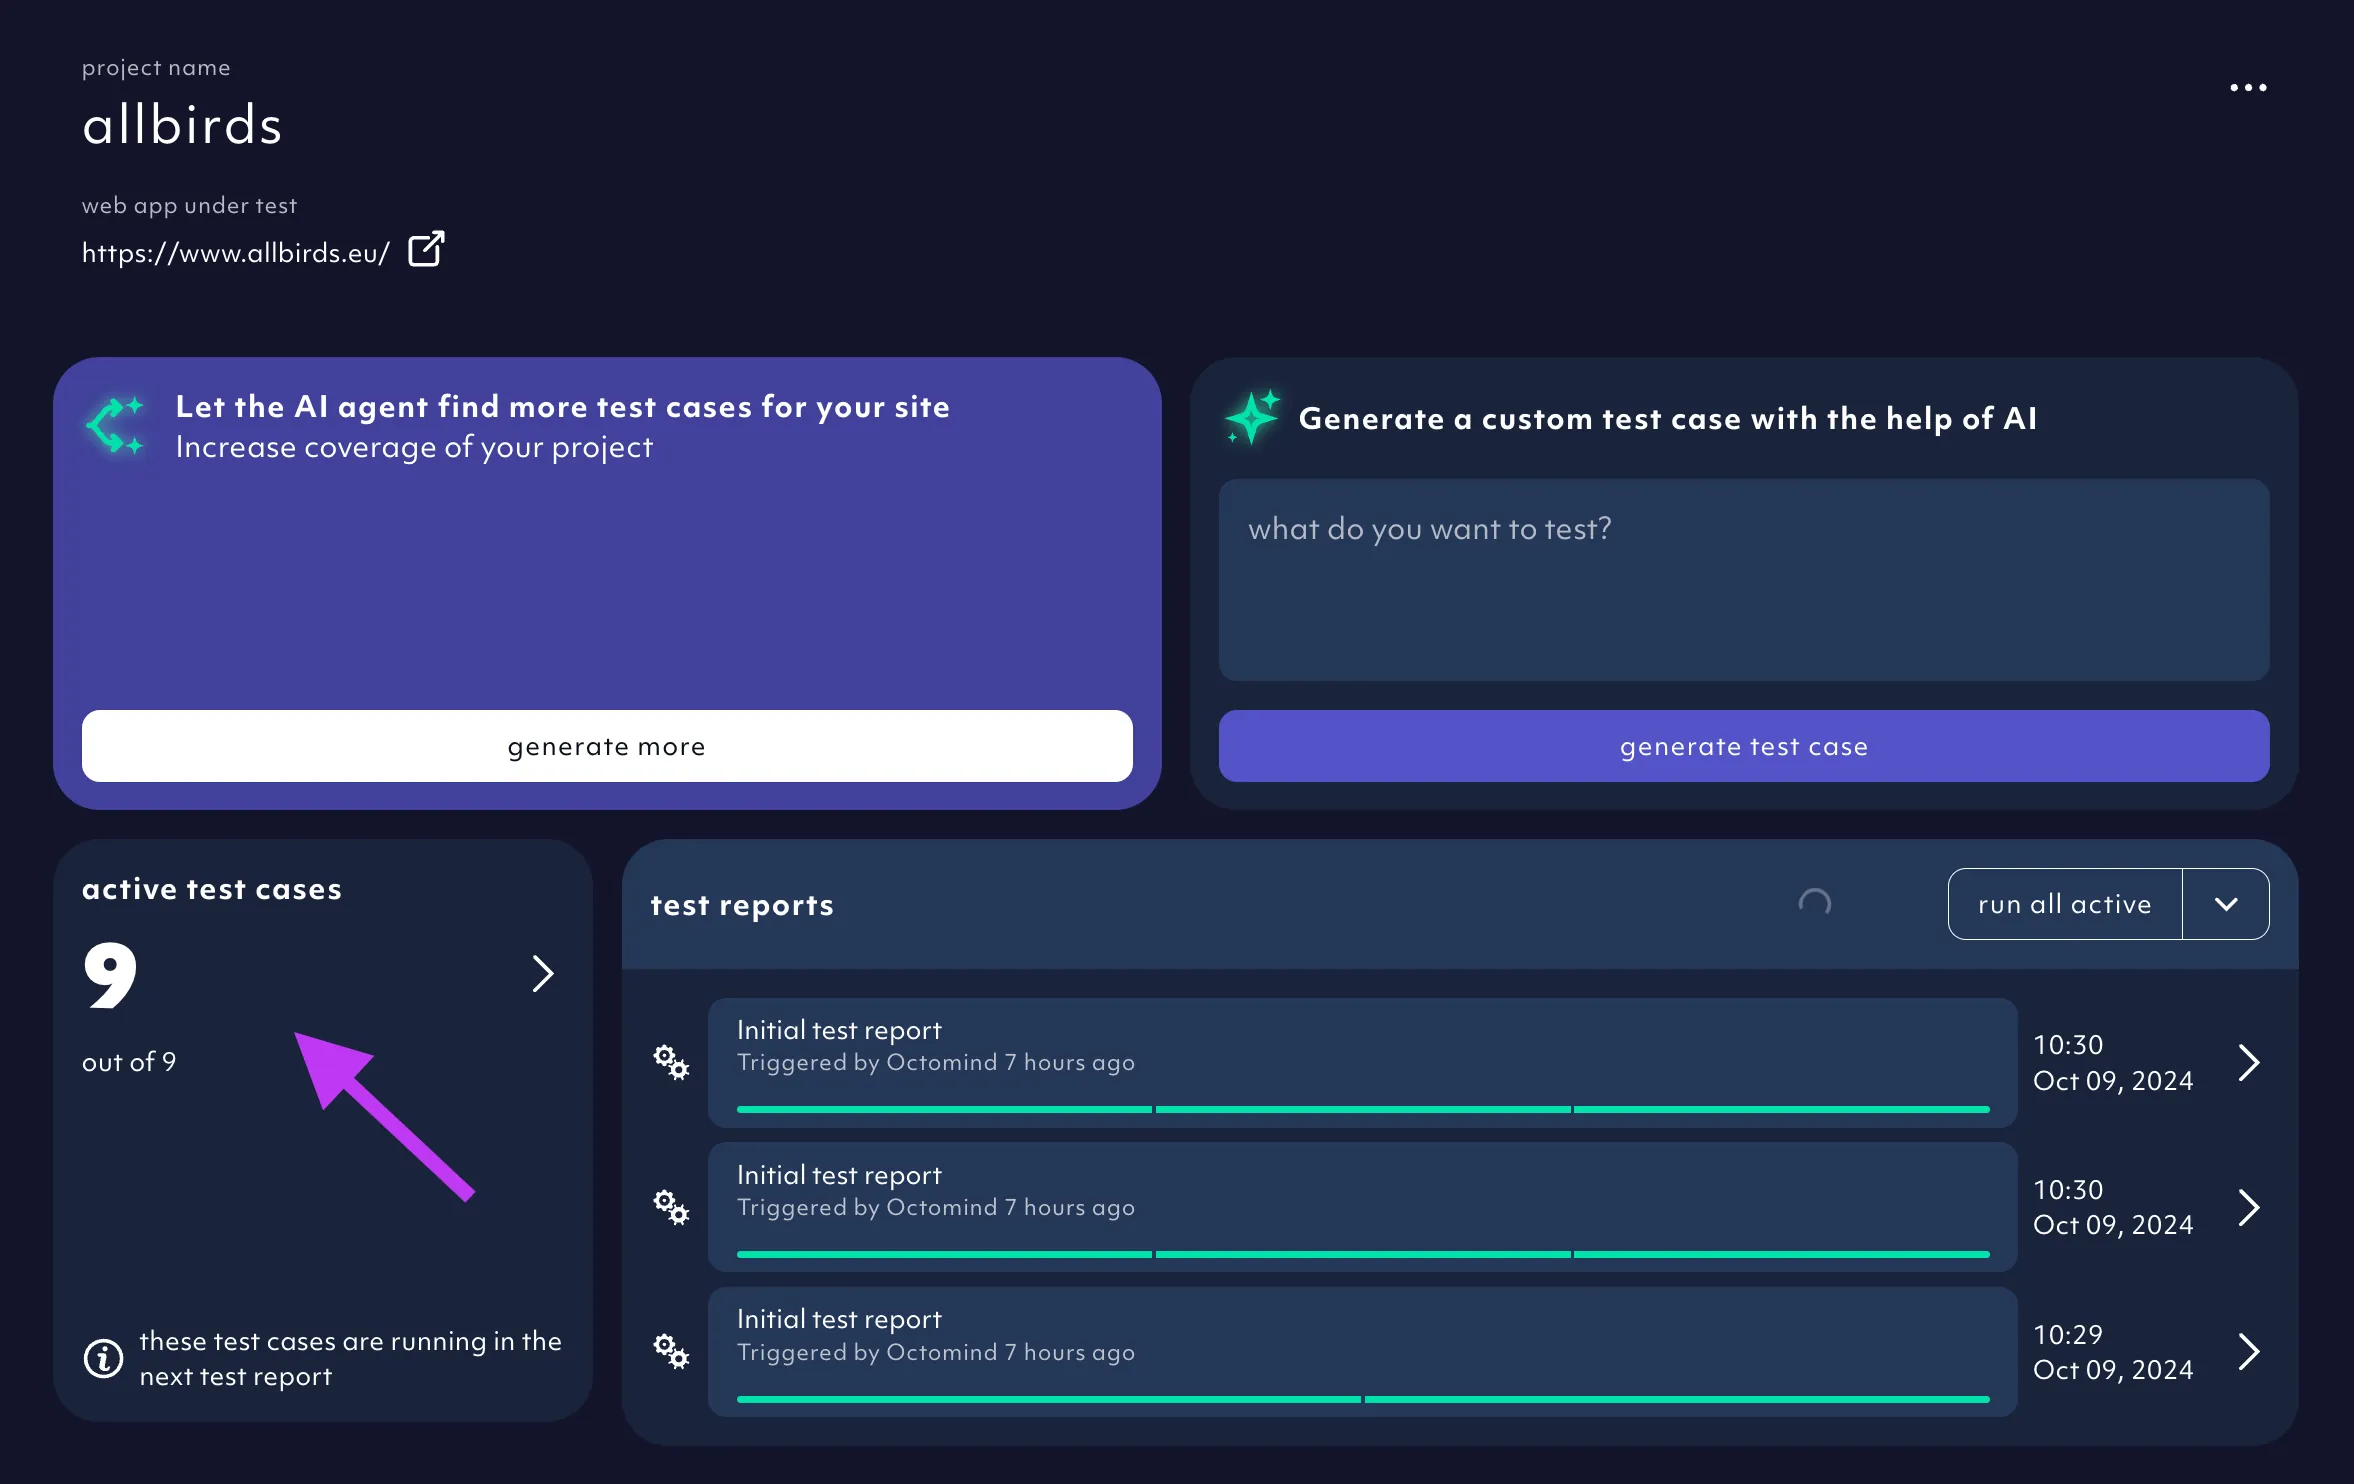Open the three-dot overflow menu
The height and width of the screenshot is (1484, 2354).
pos(2247,87)
